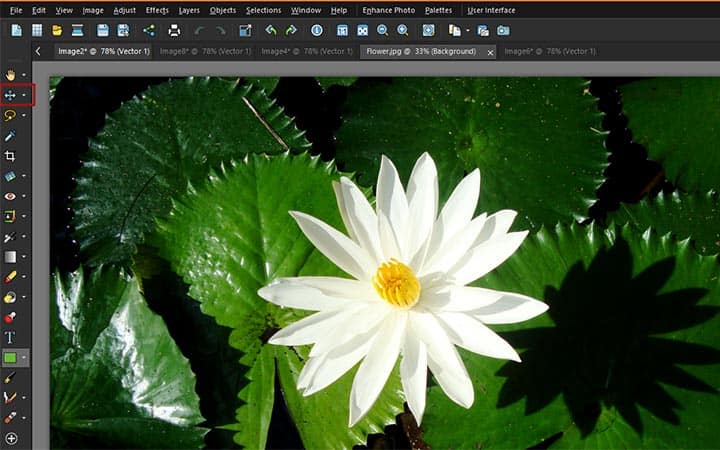Screen dimensions: 720x450
Task: Click the grid template icon
Action: (37, 31)
